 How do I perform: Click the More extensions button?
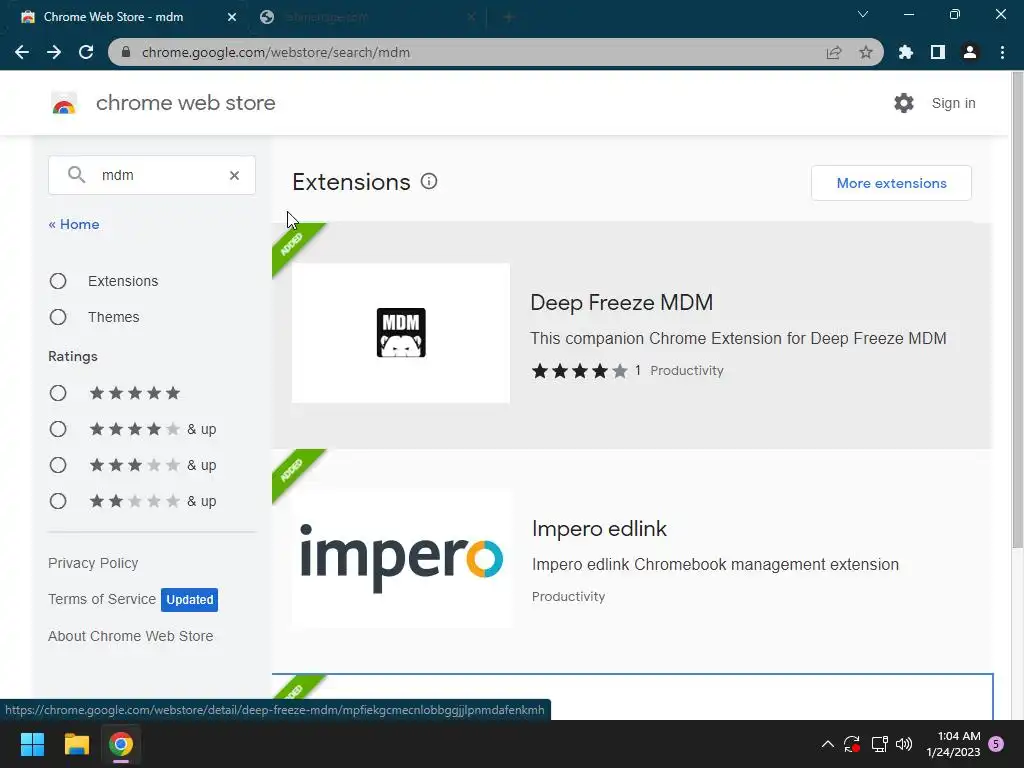click(891, 183)
